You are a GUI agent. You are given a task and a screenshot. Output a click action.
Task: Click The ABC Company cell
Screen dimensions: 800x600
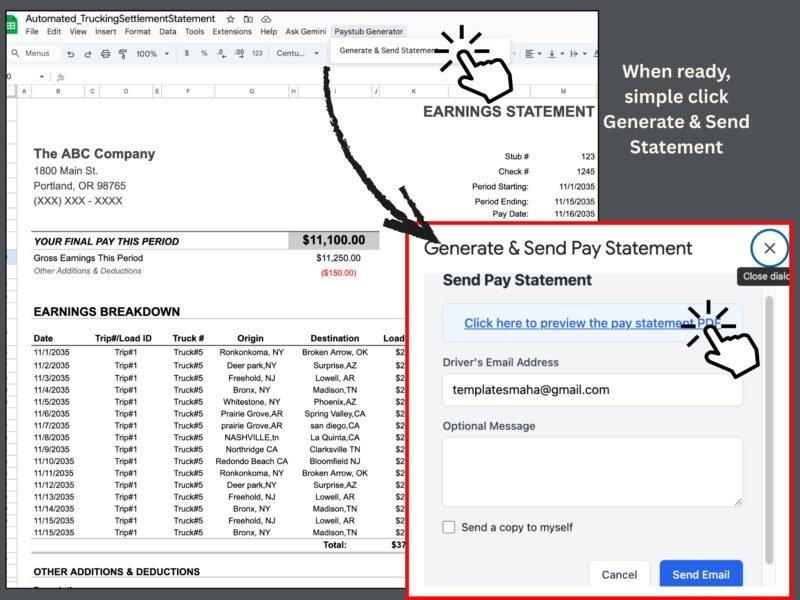coord(94,154)
